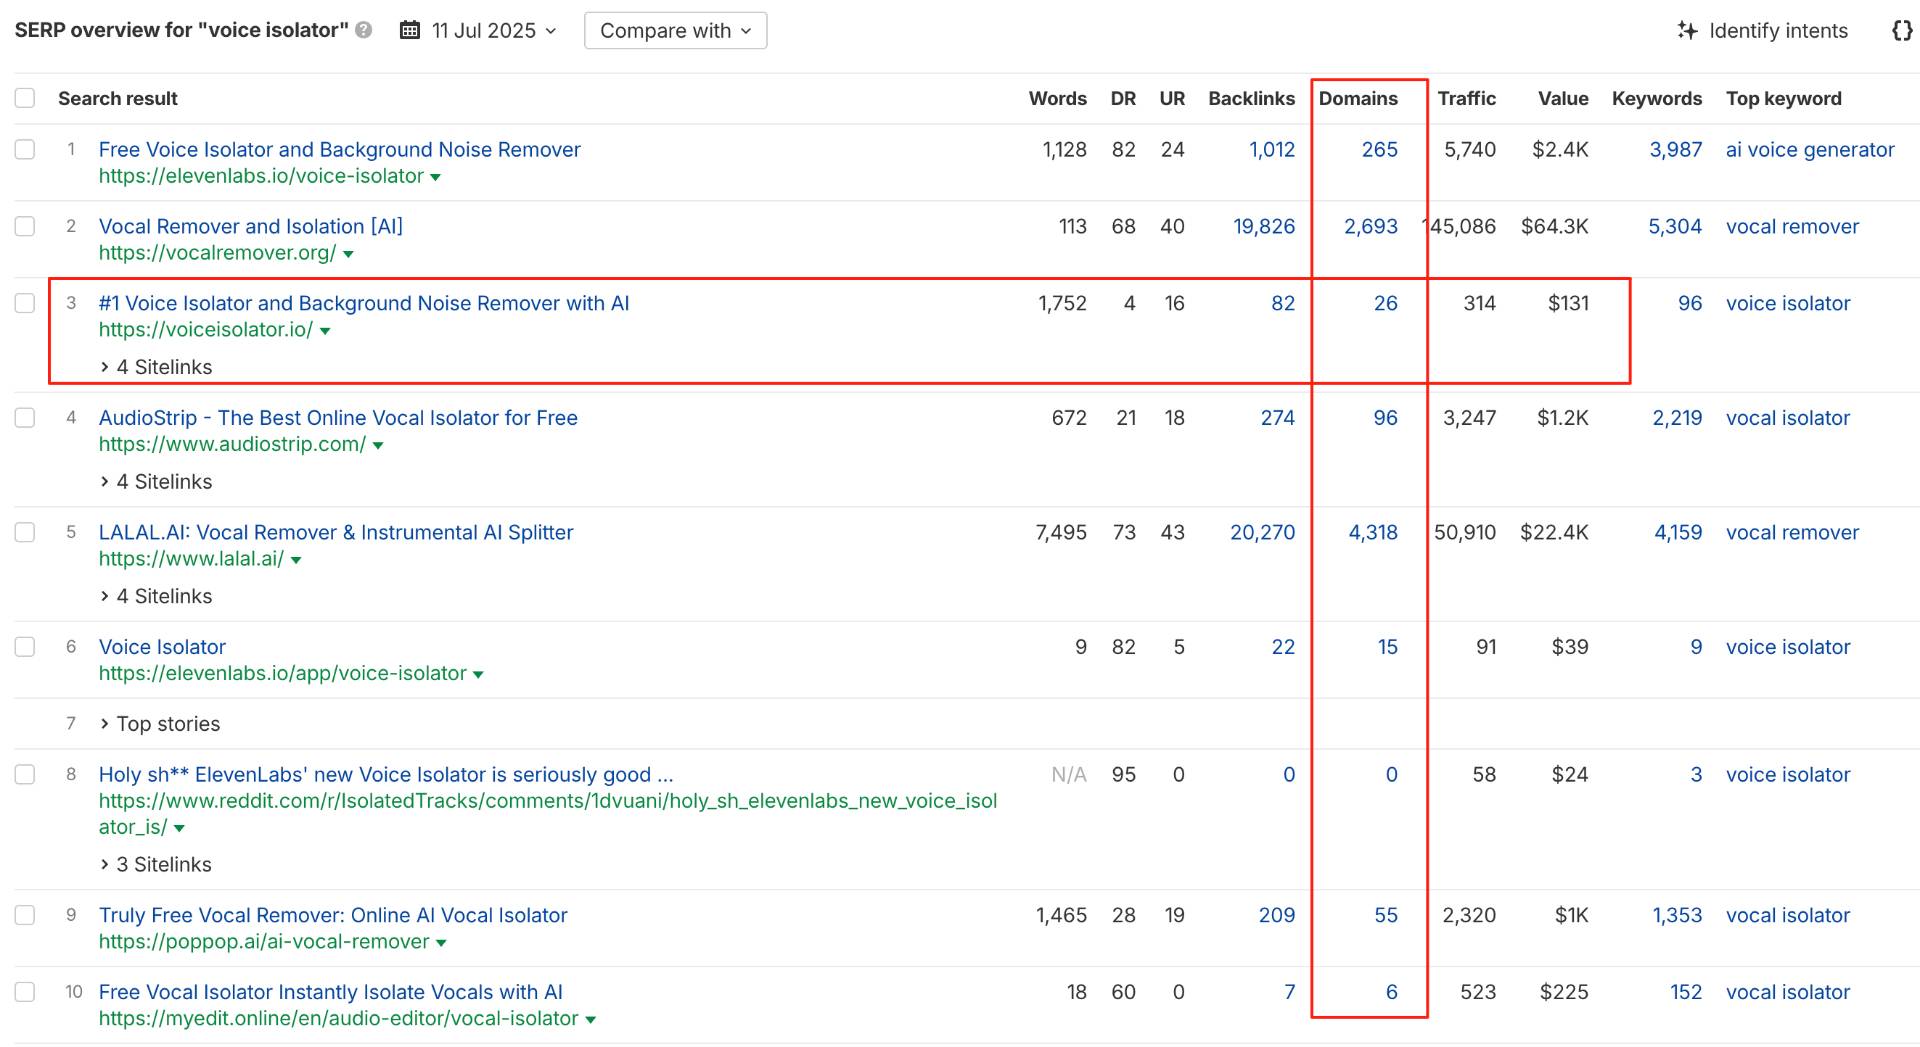Click domains count 4,318 for LALAL.AI
The height and width of the screenshot is (1047, 1920).
[1373, 532]
